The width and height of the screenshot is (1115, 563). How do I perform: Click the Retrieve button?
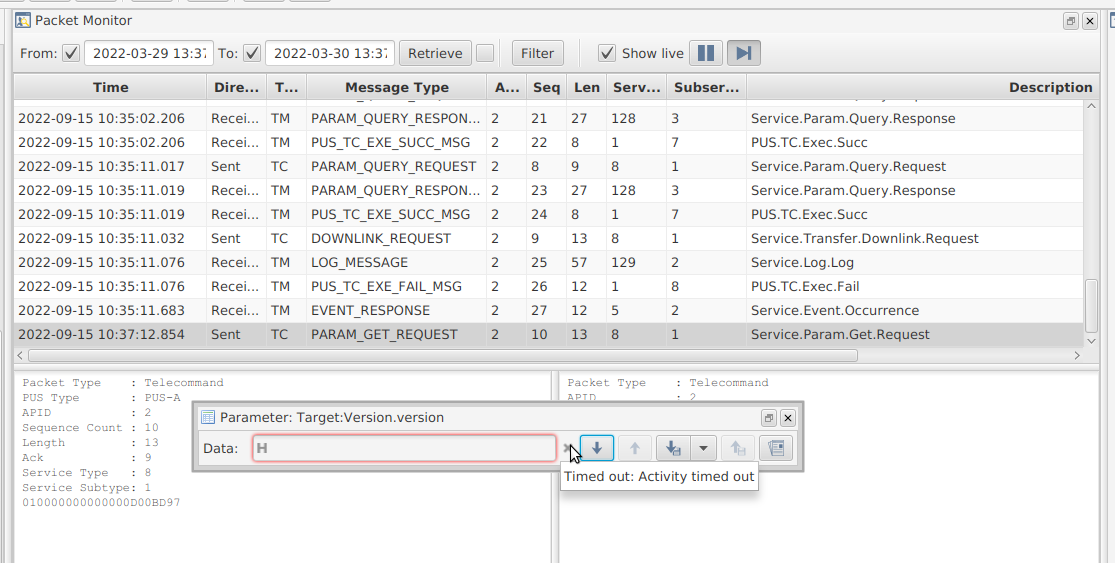[435, 53]
